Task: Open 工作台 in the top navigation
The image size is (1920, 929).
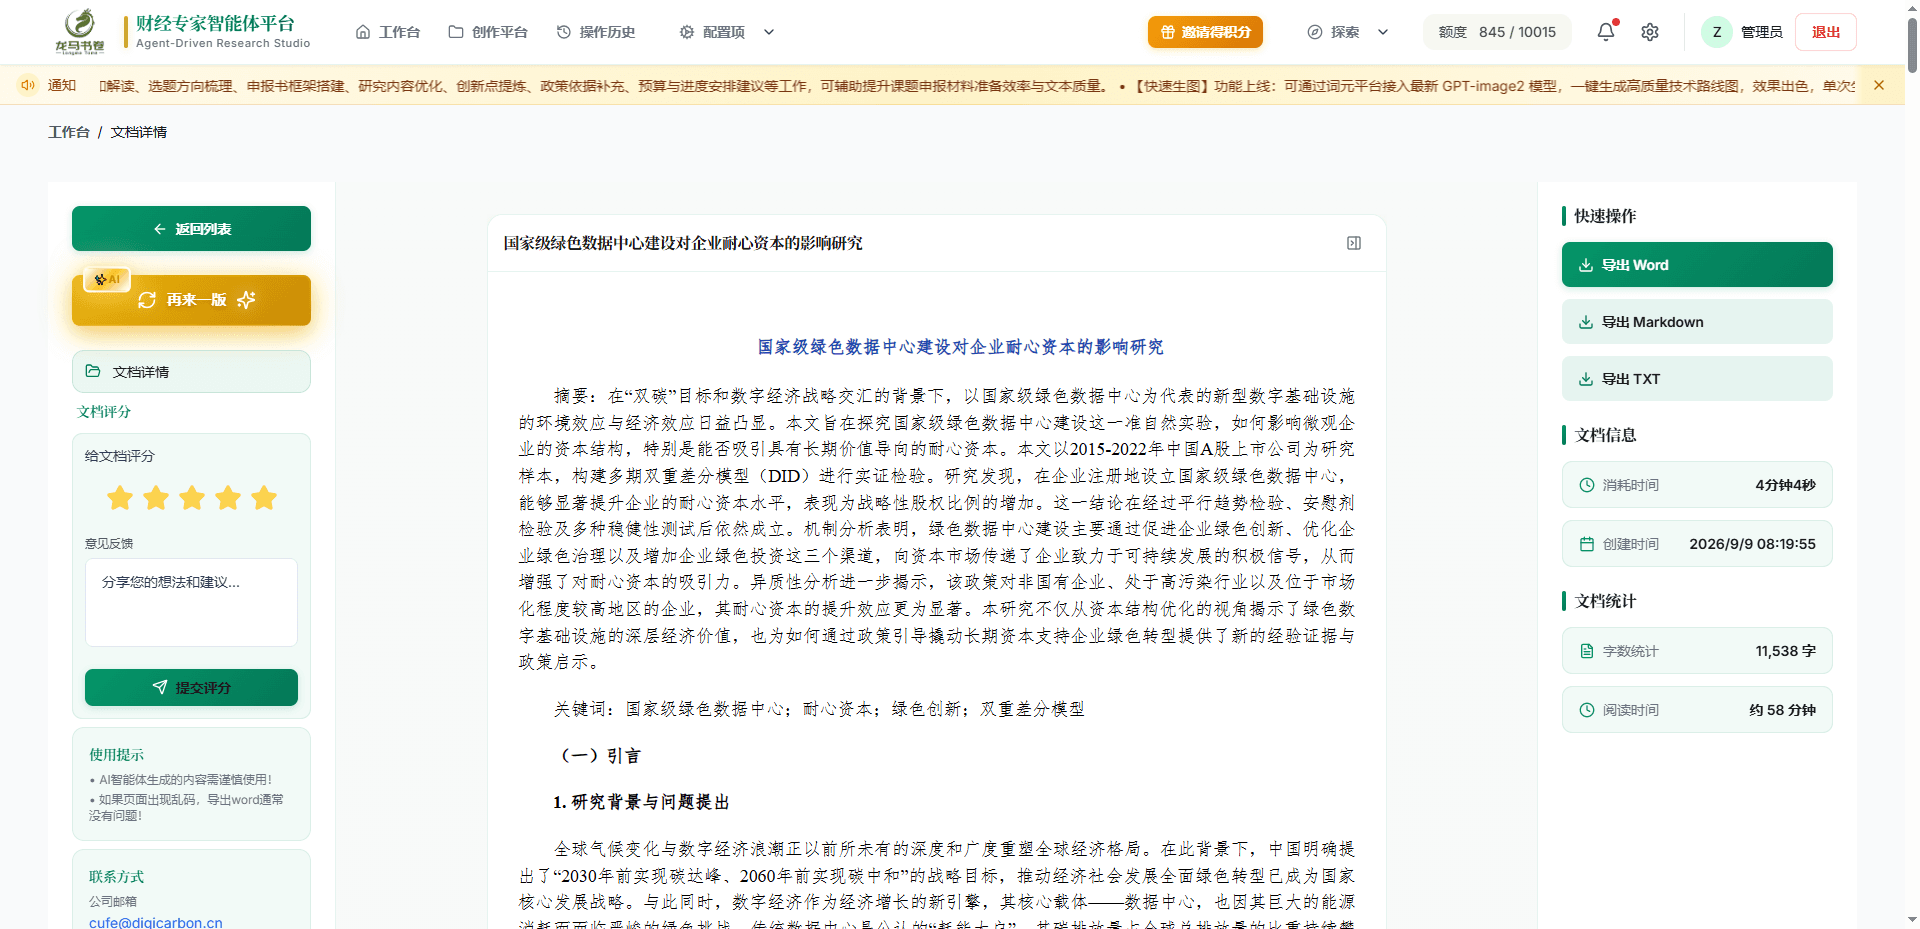Action: click(x=388, y=32)
